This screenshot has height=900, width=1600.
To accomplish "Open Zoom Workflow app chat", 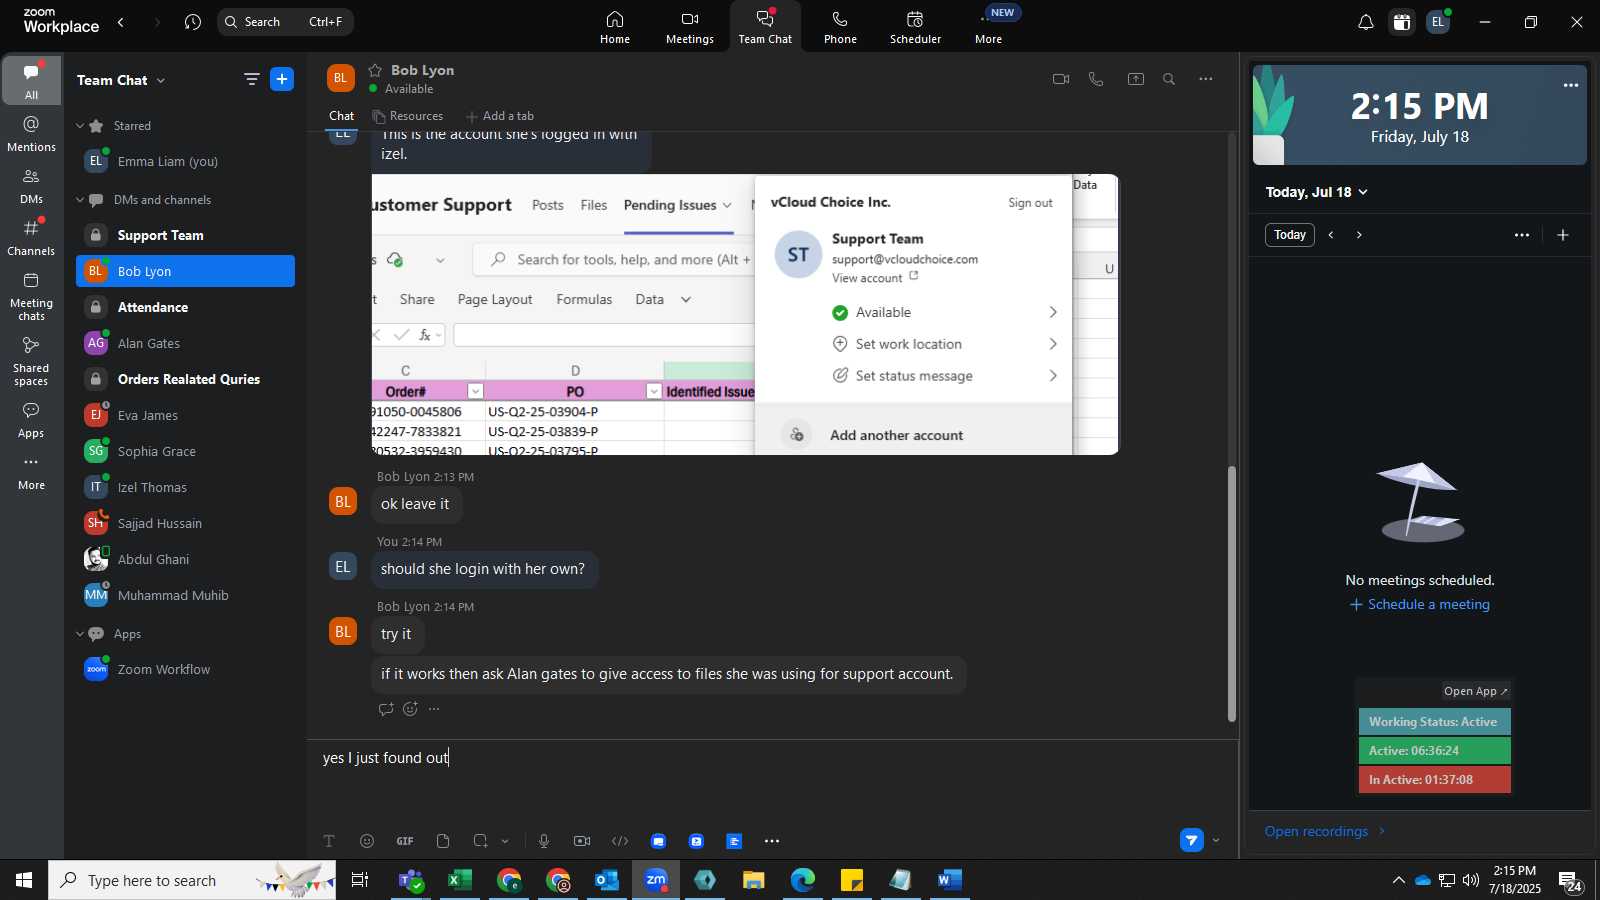I will click(185, 669).
